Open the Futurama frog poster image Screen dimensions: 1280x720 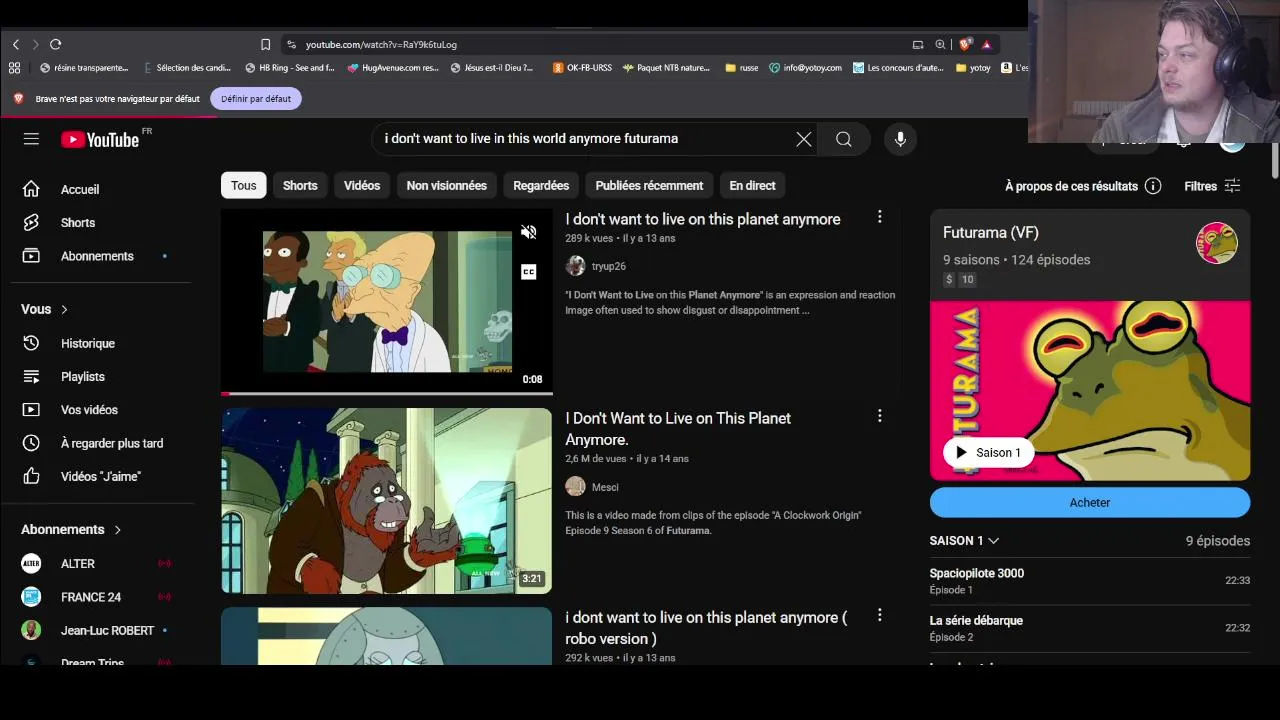coord(1090,391)
